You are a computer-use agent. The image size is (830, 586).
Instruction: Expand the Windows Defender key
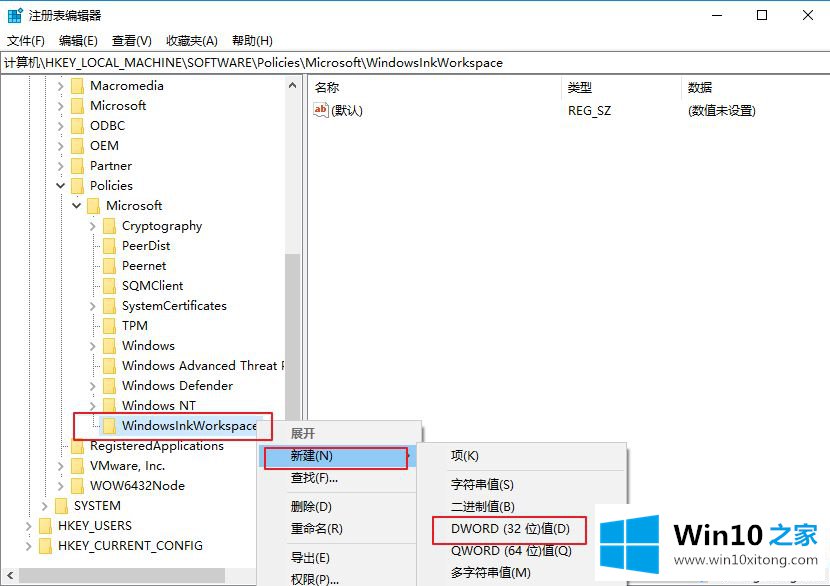click(x=93, y=386)
